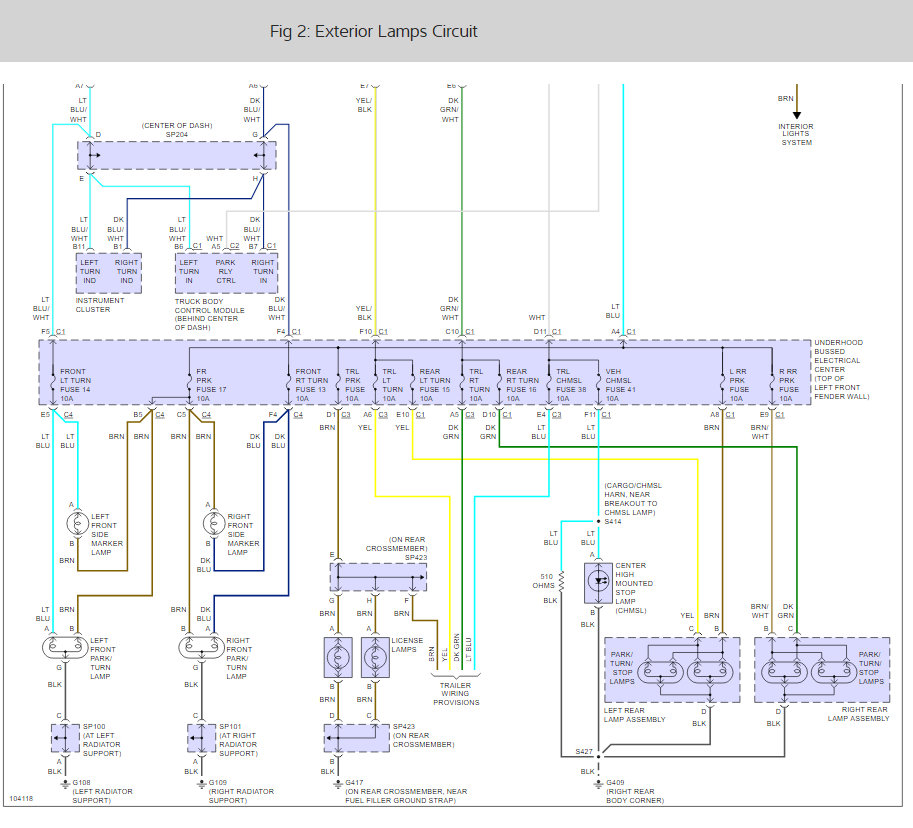Click the SP100 splice box
This screenshot has width=913, height=828.
click(65, 738)
